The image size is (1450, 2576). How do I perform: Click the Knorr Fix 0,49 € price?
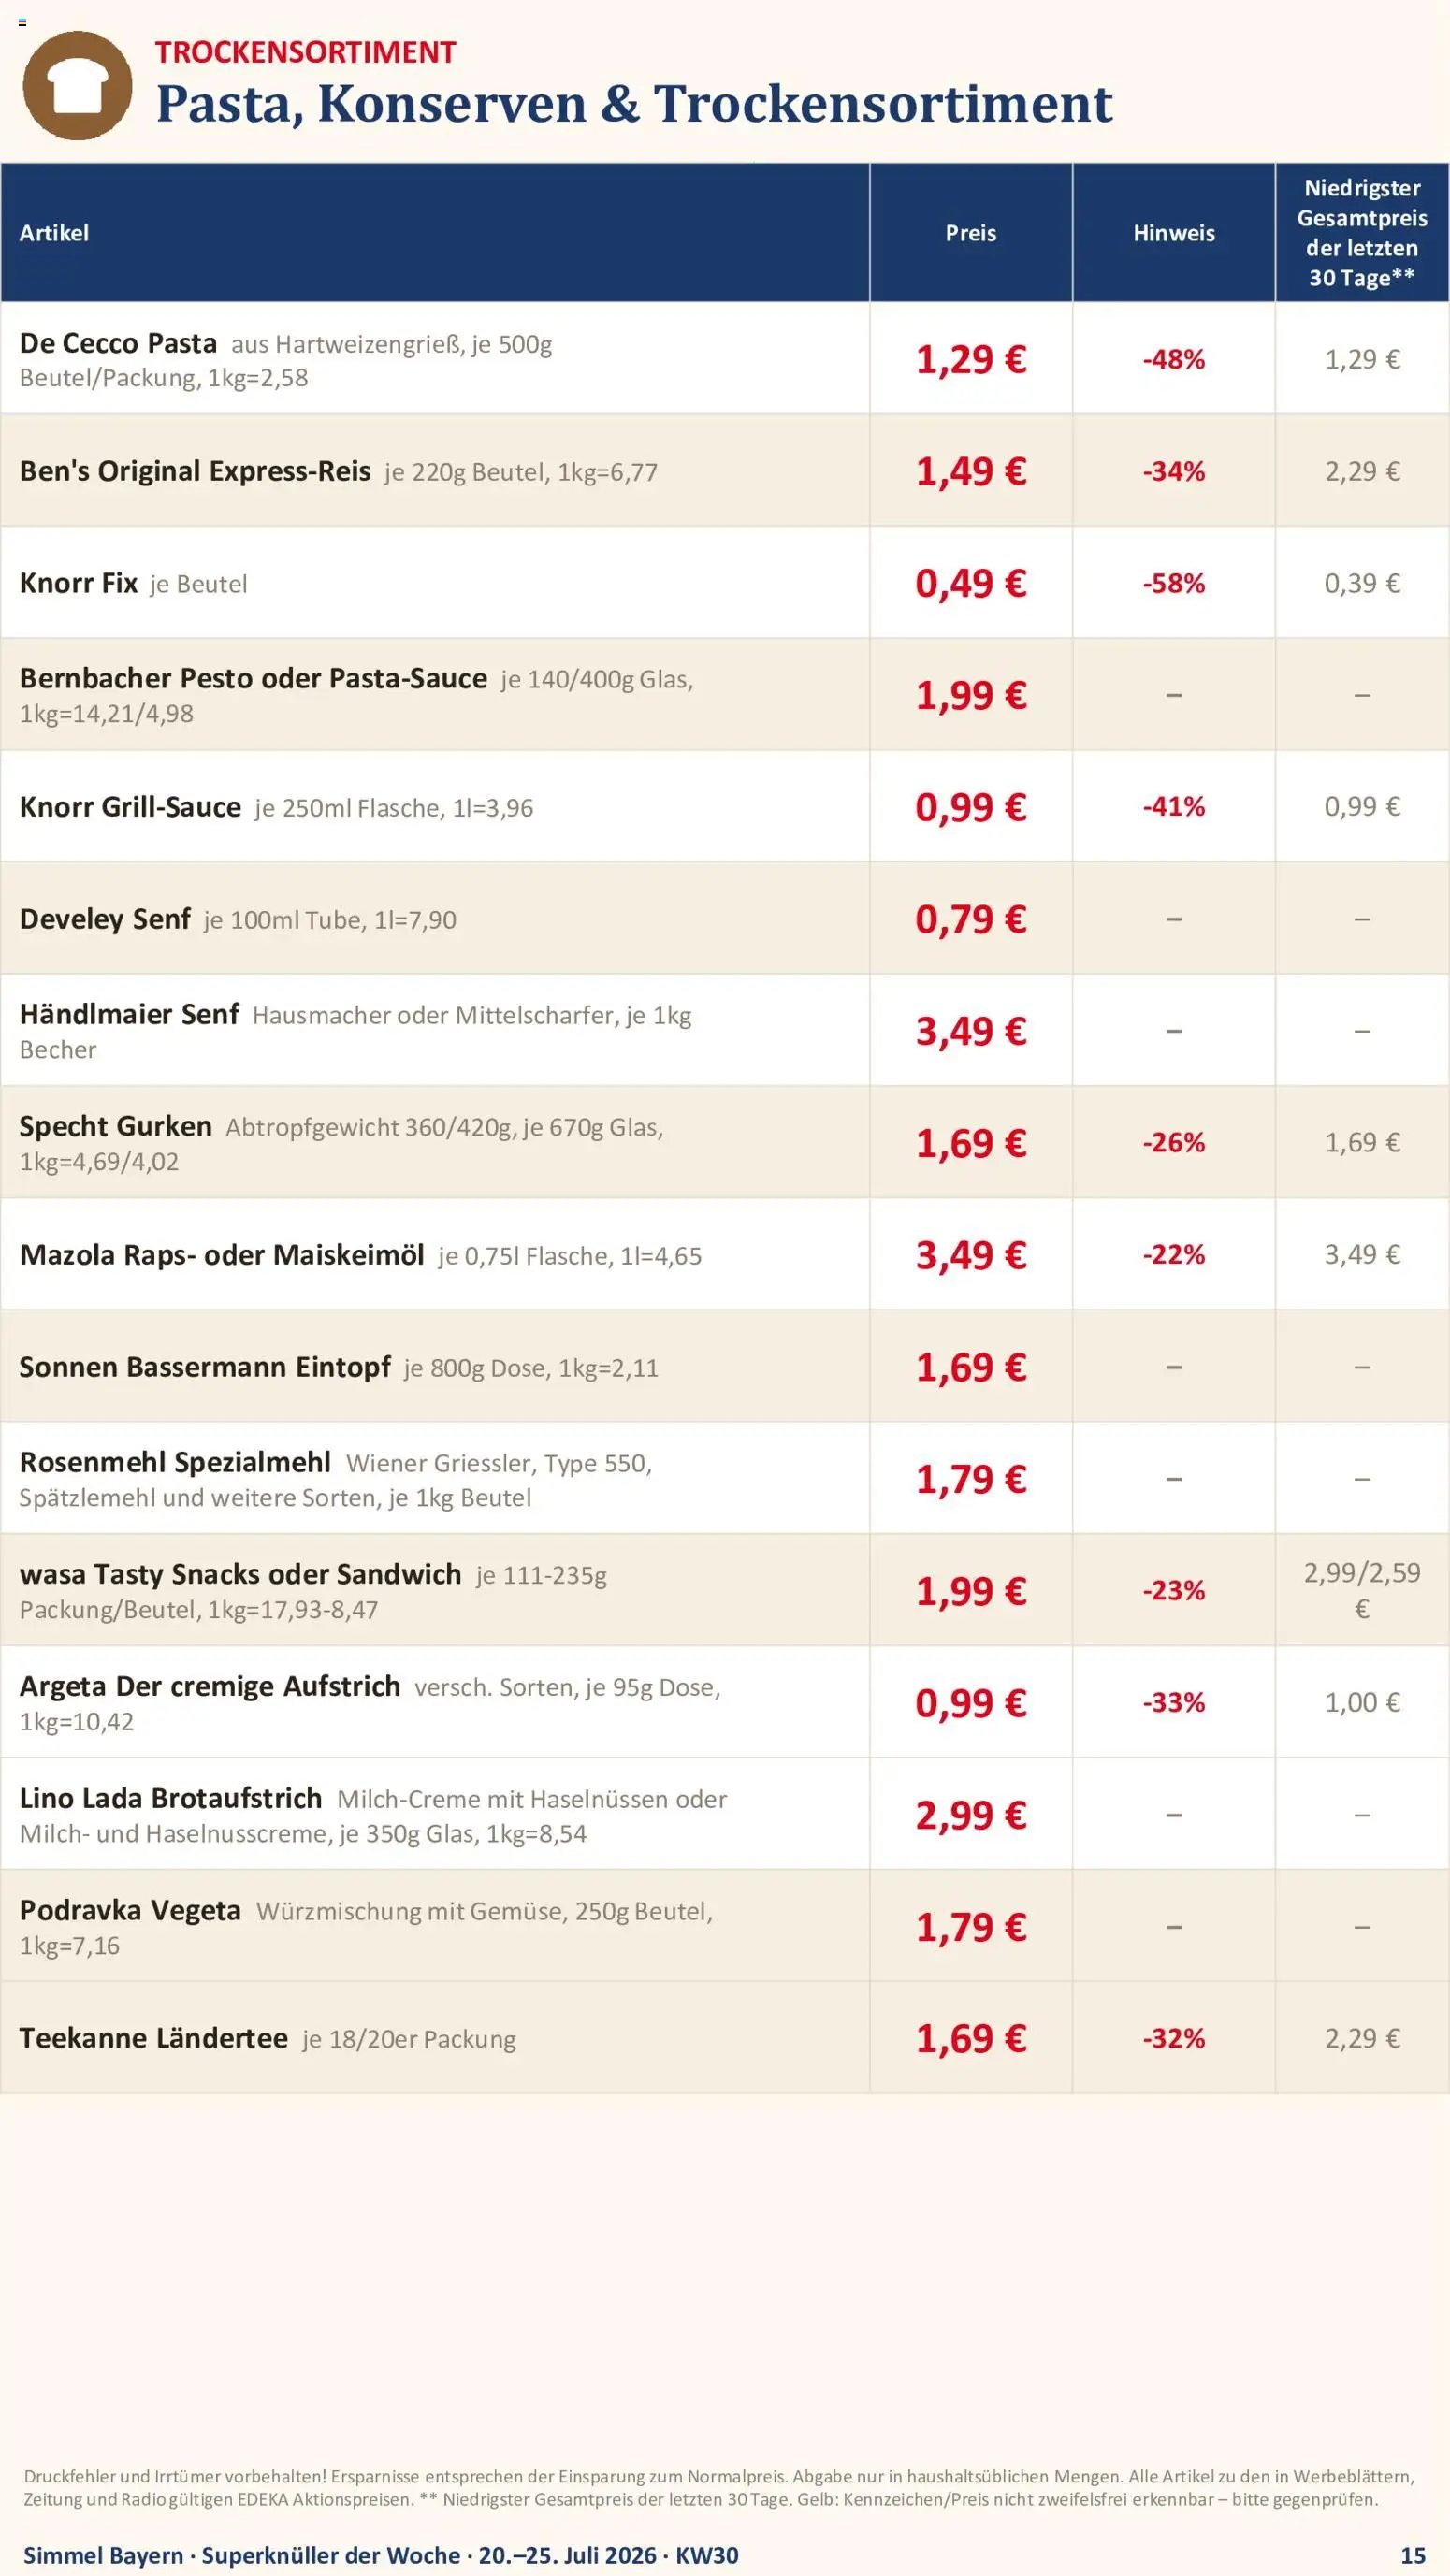point(971,583)
